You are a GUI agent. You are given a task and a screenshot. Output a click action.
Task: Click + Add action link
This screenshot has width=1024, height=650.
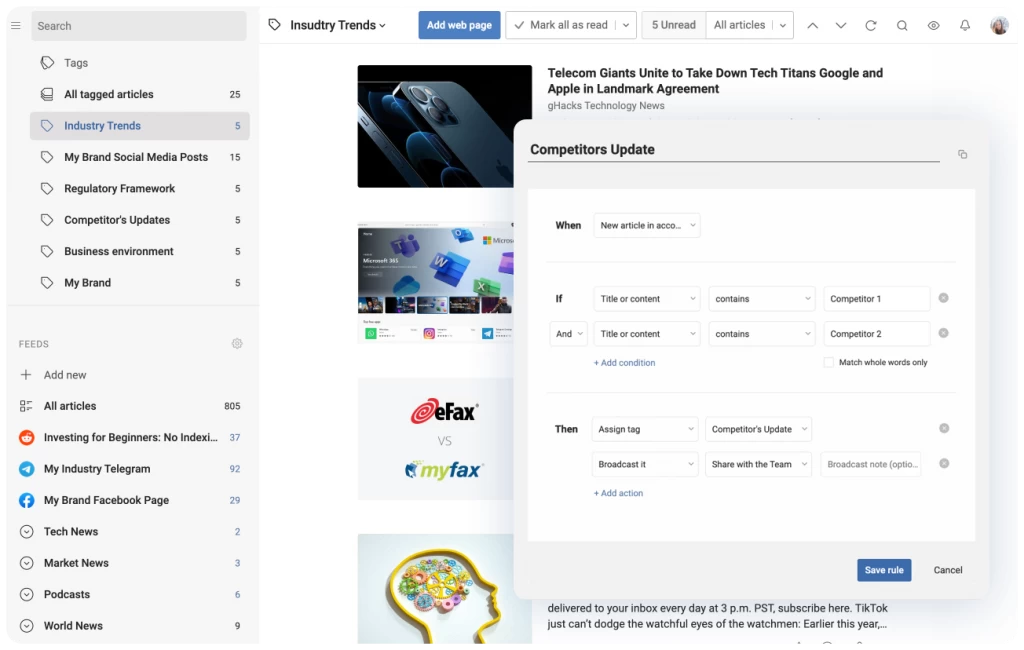pos(618,493)
